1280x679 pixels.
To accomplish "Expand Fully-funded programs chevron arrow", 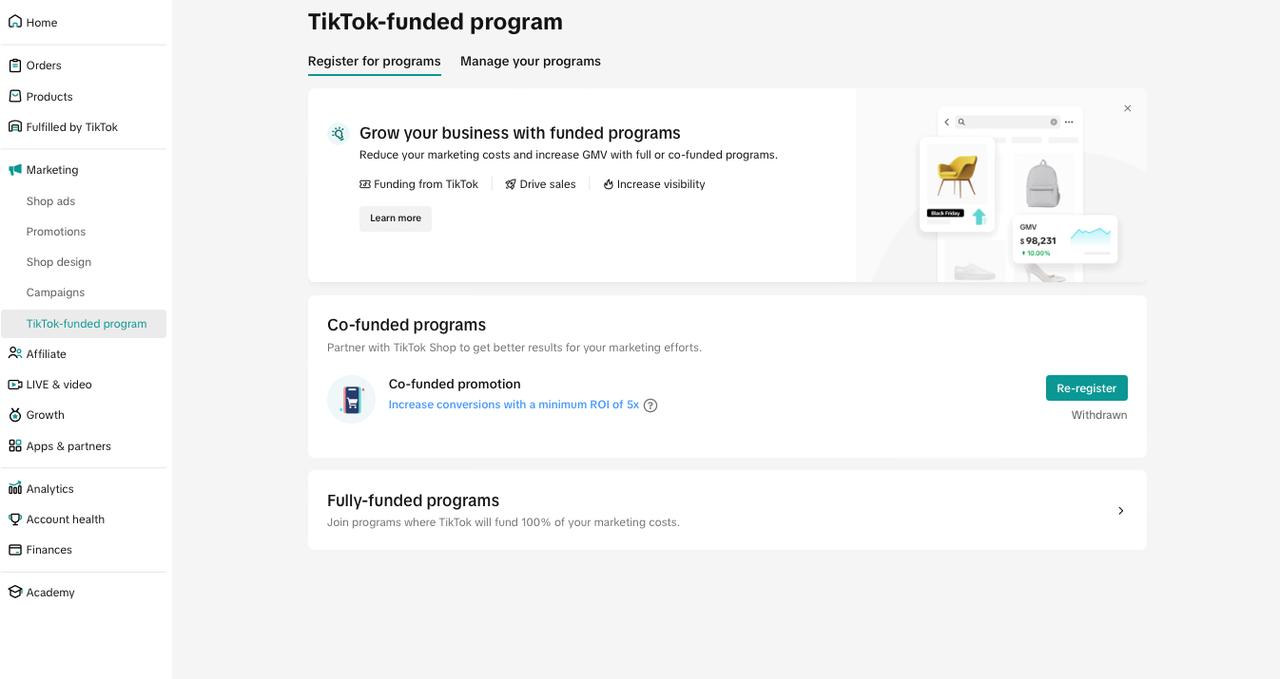I will [x=1120, y=511].
